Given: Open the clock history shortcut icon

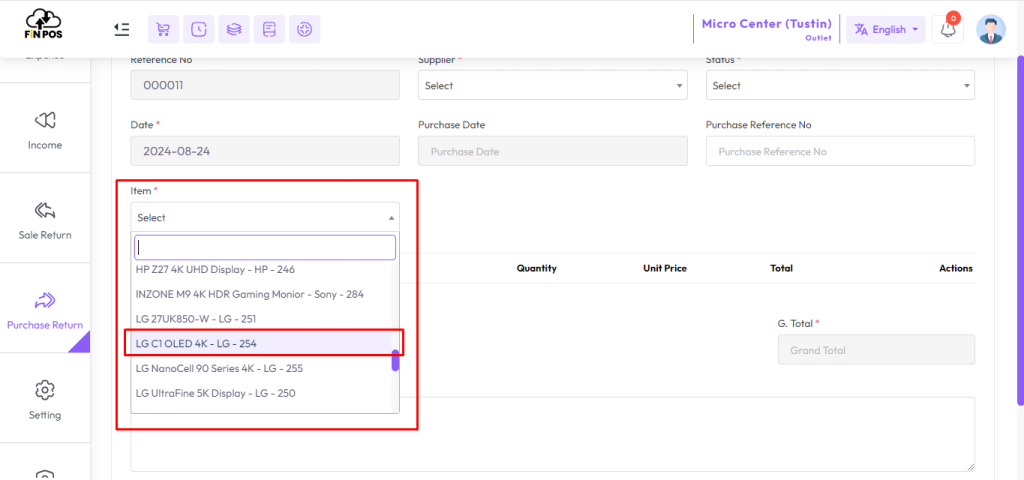Looking at the screenshot, I should pos(199,29).
